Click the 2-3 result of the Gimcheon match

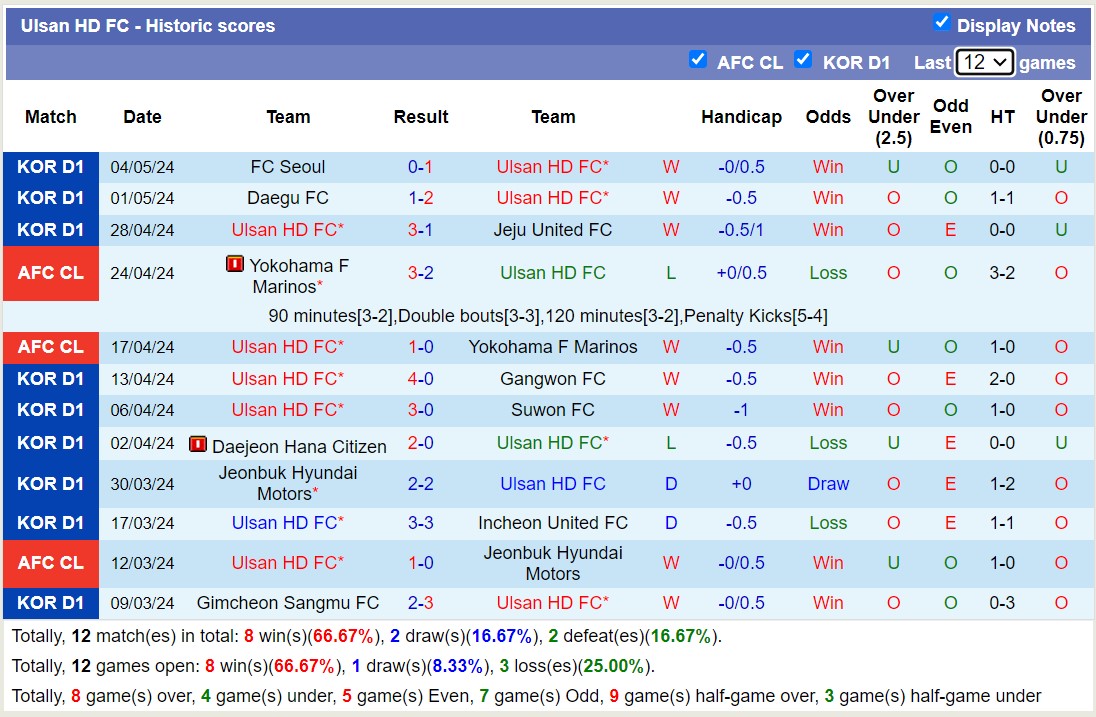(x=420, y=603)
